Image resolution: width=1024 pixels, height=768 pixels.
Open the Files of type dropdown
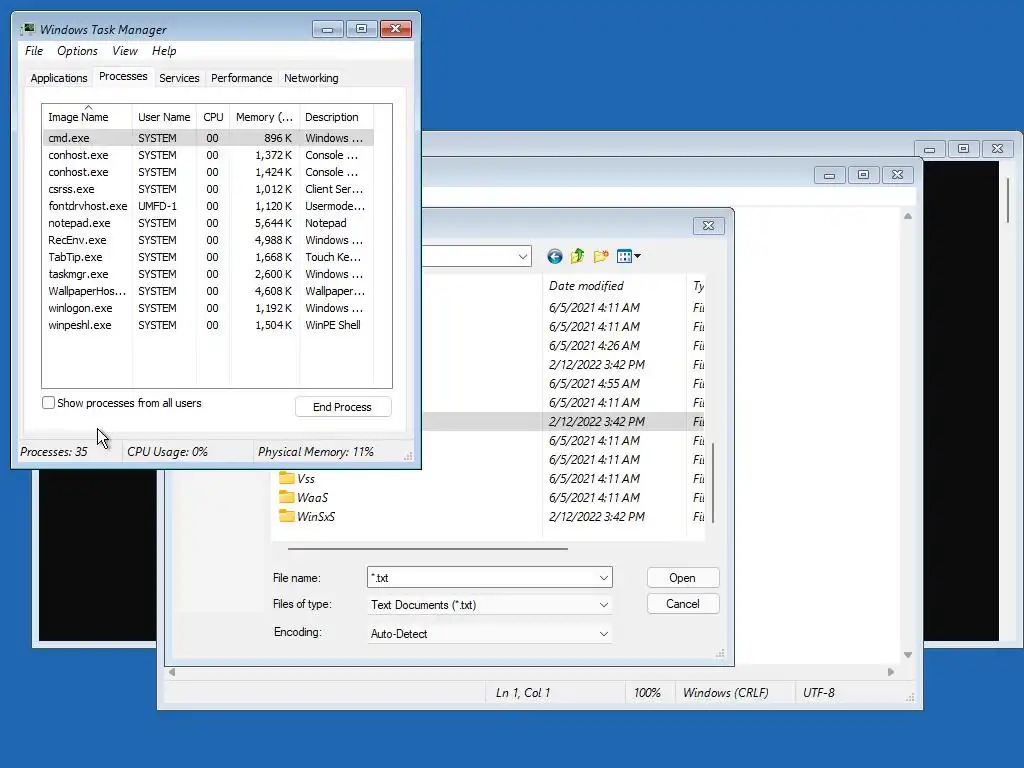coord(603,605)
